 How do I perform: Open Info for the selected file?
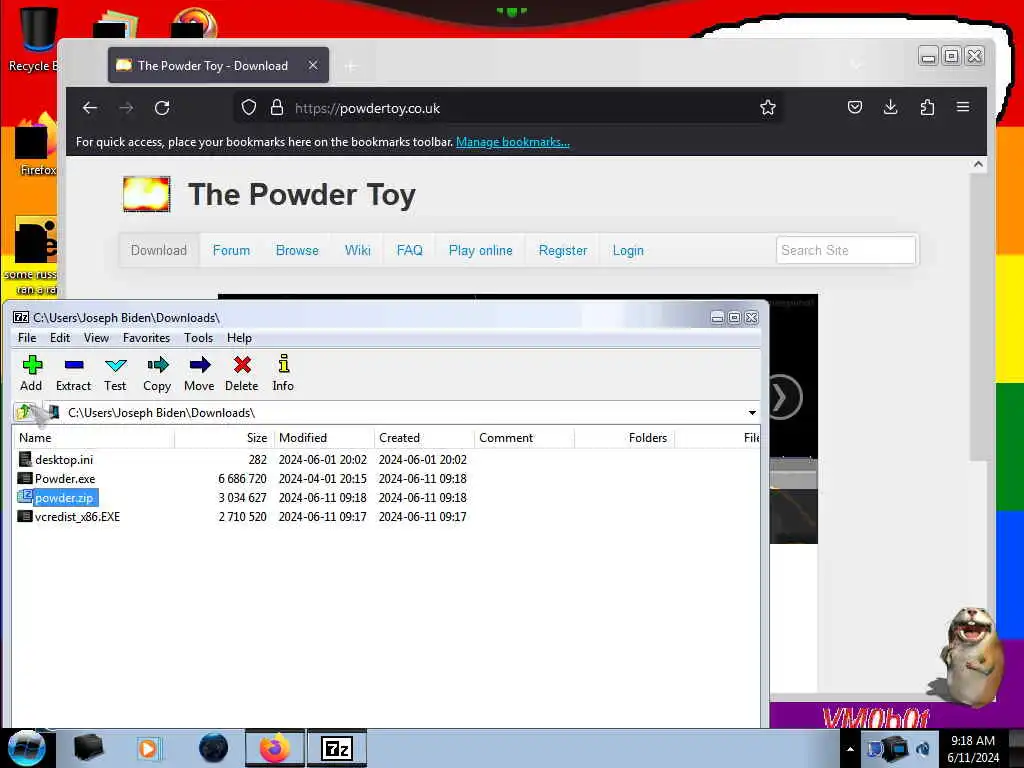coord(283,374)
